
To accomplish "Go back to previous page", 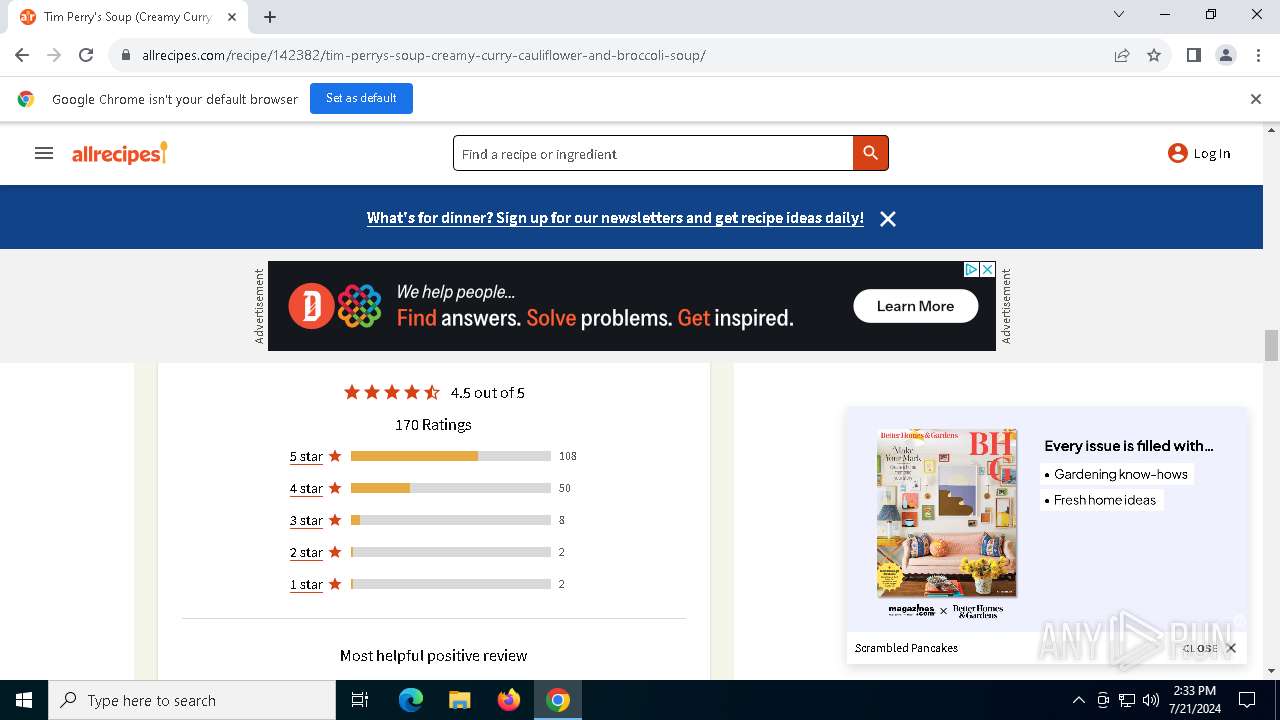I will point(22,55).
